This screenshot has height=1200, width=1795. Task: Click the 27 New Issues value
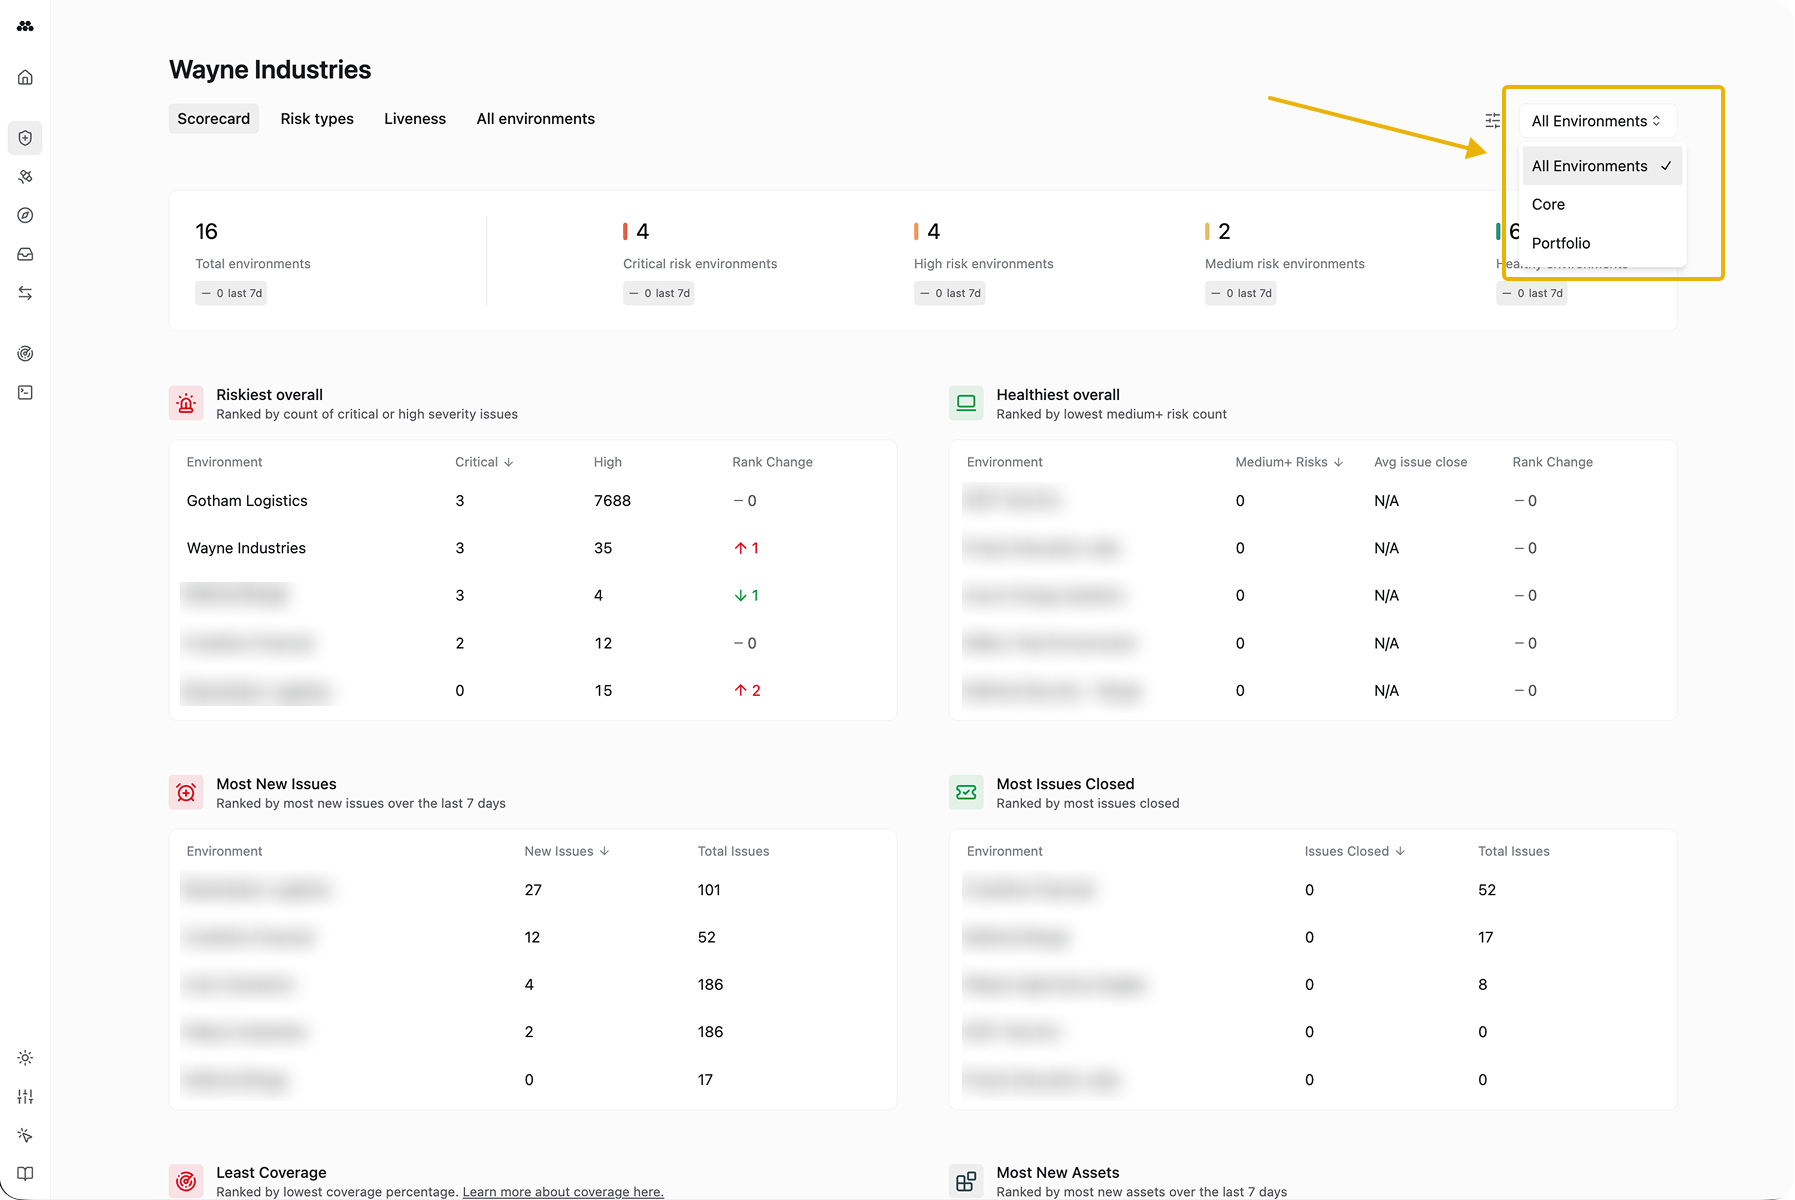(x=533, y=890)
